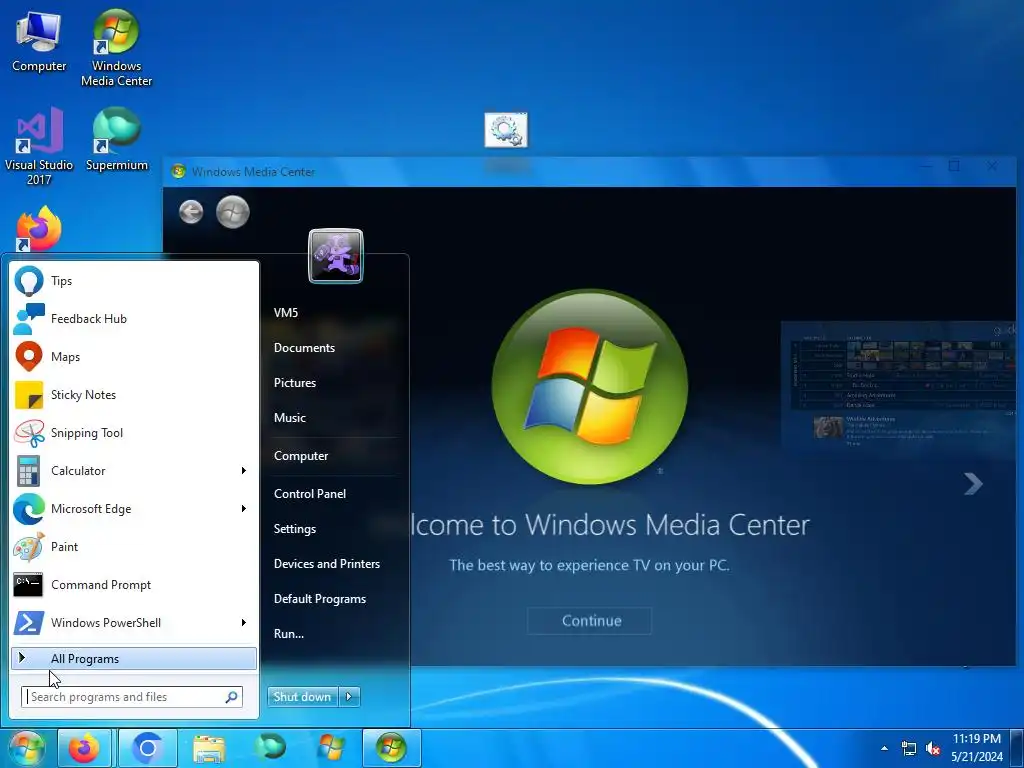1024x768 pixels.
Task: Click the muted volume tray icon
Action: (934, 748)
